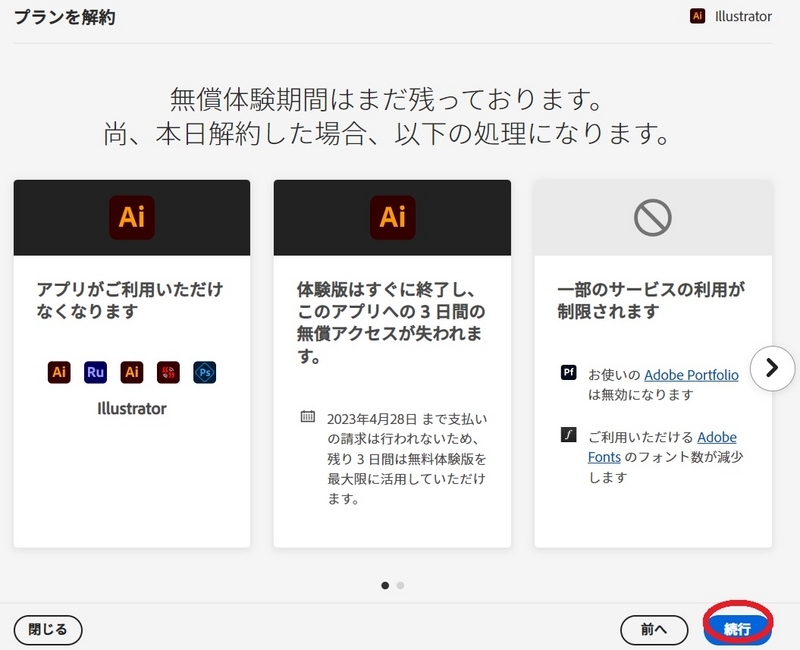Click the 閉じる close button

[x=46, y=629]
